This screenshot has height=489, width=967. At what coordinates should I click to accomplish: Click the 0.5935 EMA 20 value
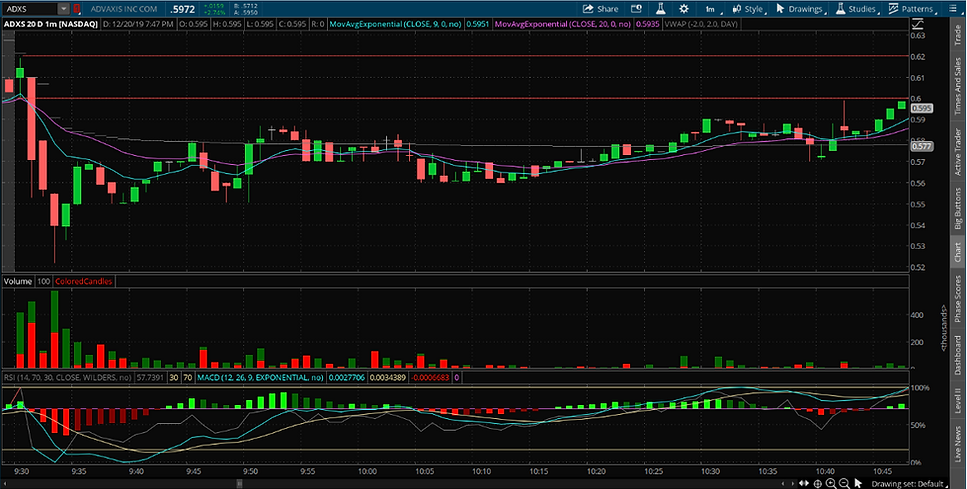pos(646,24)
